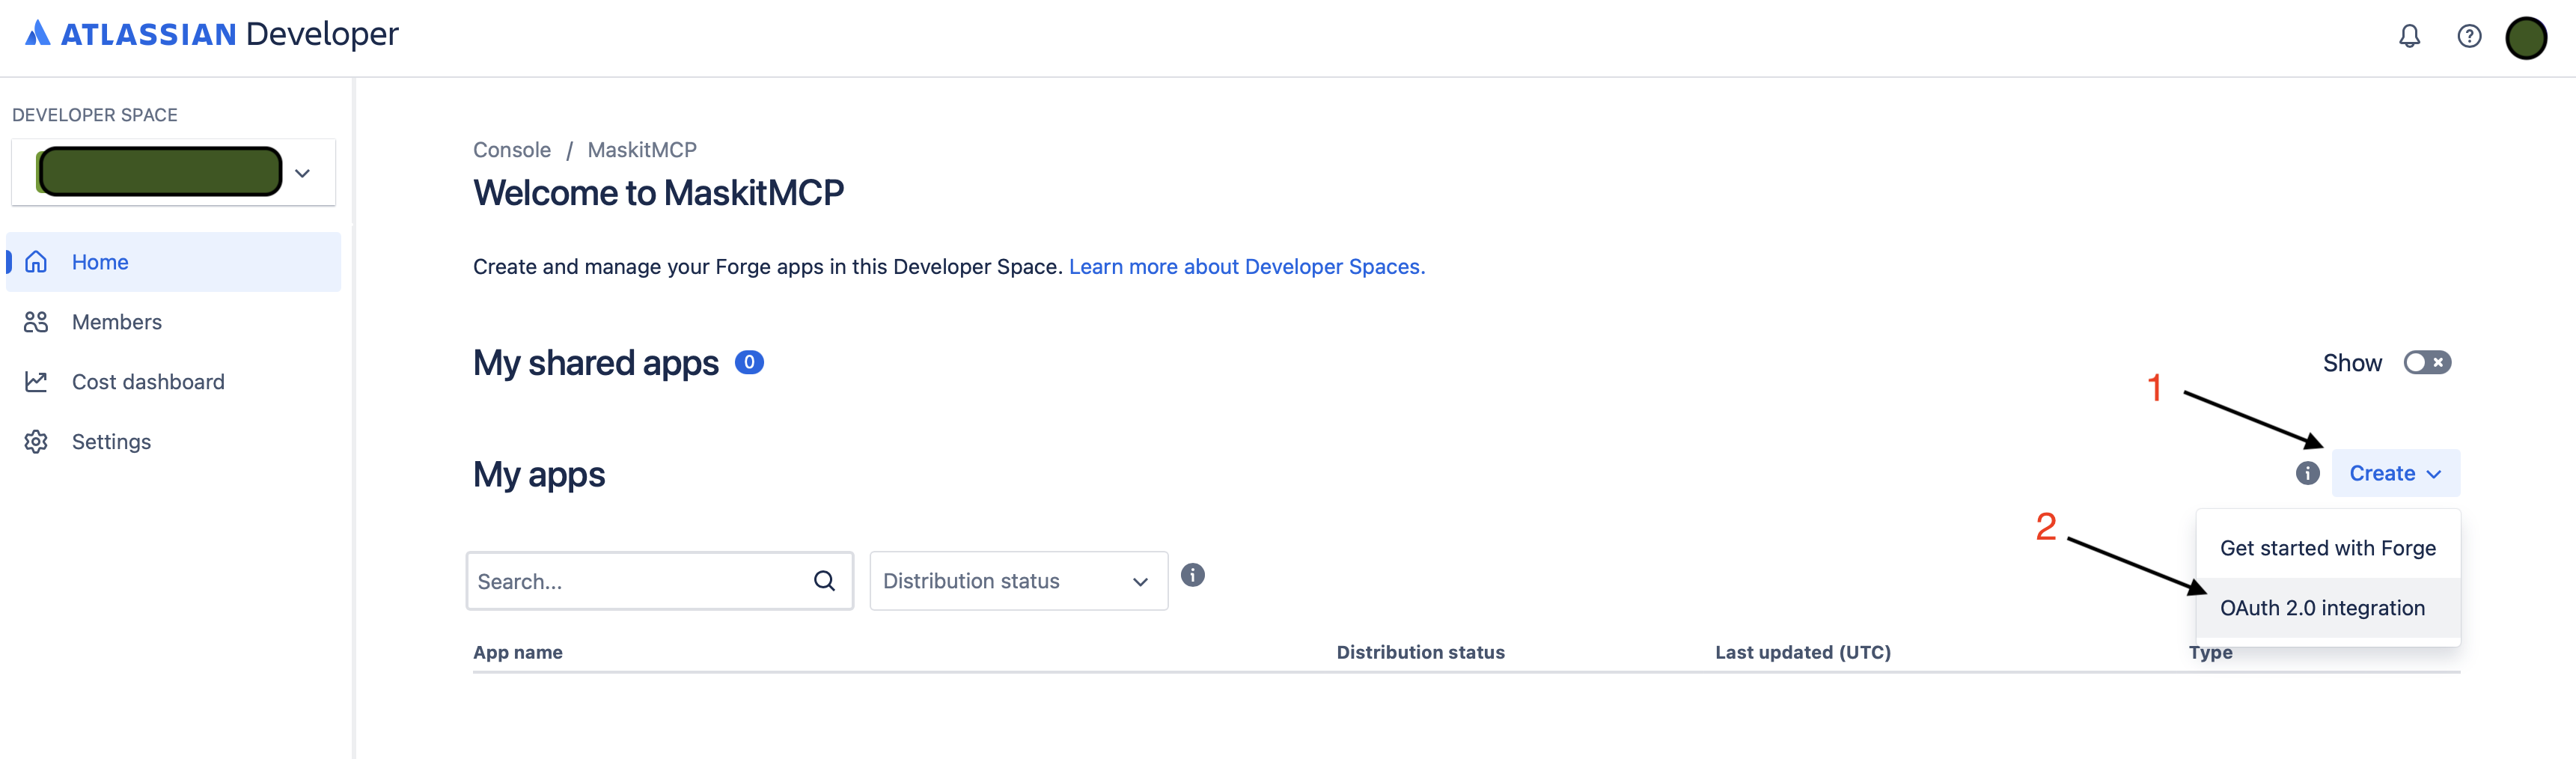
Task: Open the help question mark icon
Action: (2469, 37)
